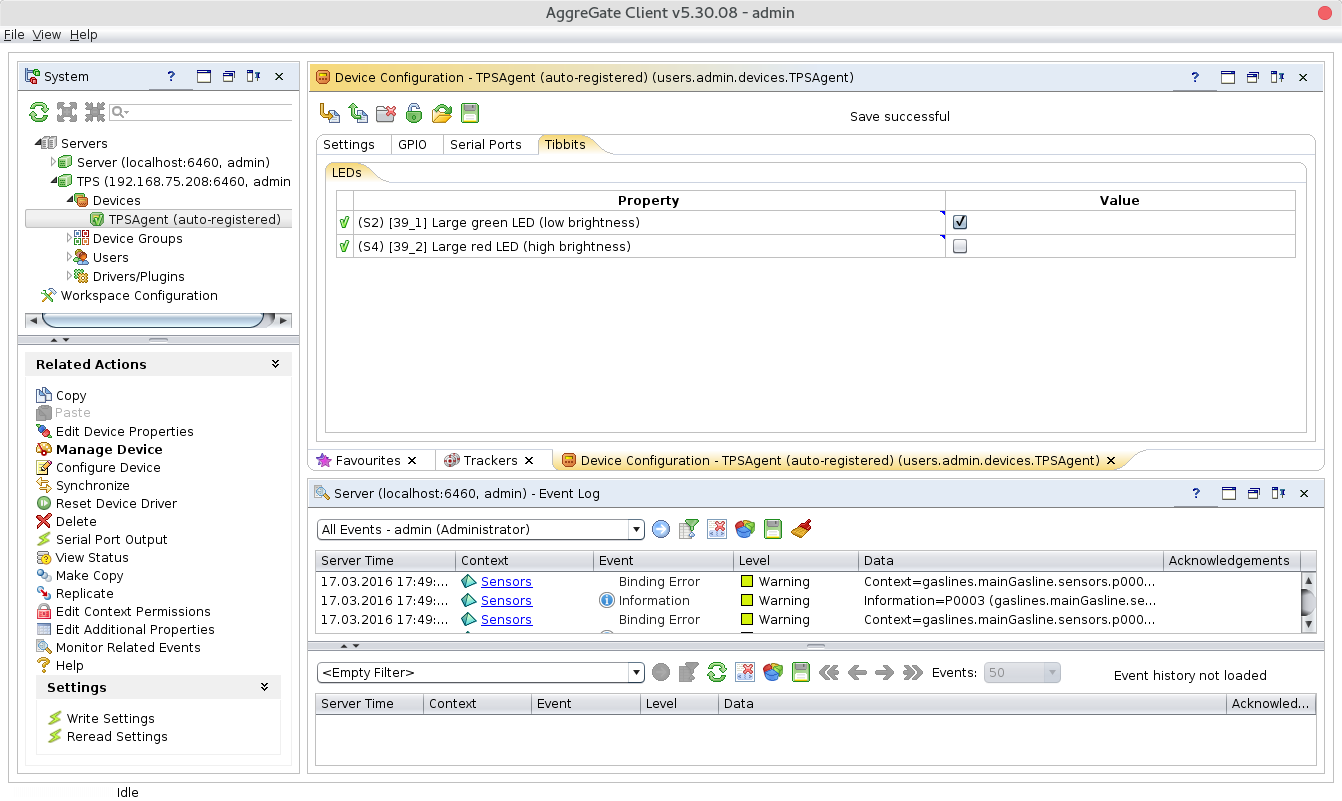Click the help question mark in System panel header
The height and width of the screenshot is (801, 1342).
pyautogui.click(x=171, y=76)
